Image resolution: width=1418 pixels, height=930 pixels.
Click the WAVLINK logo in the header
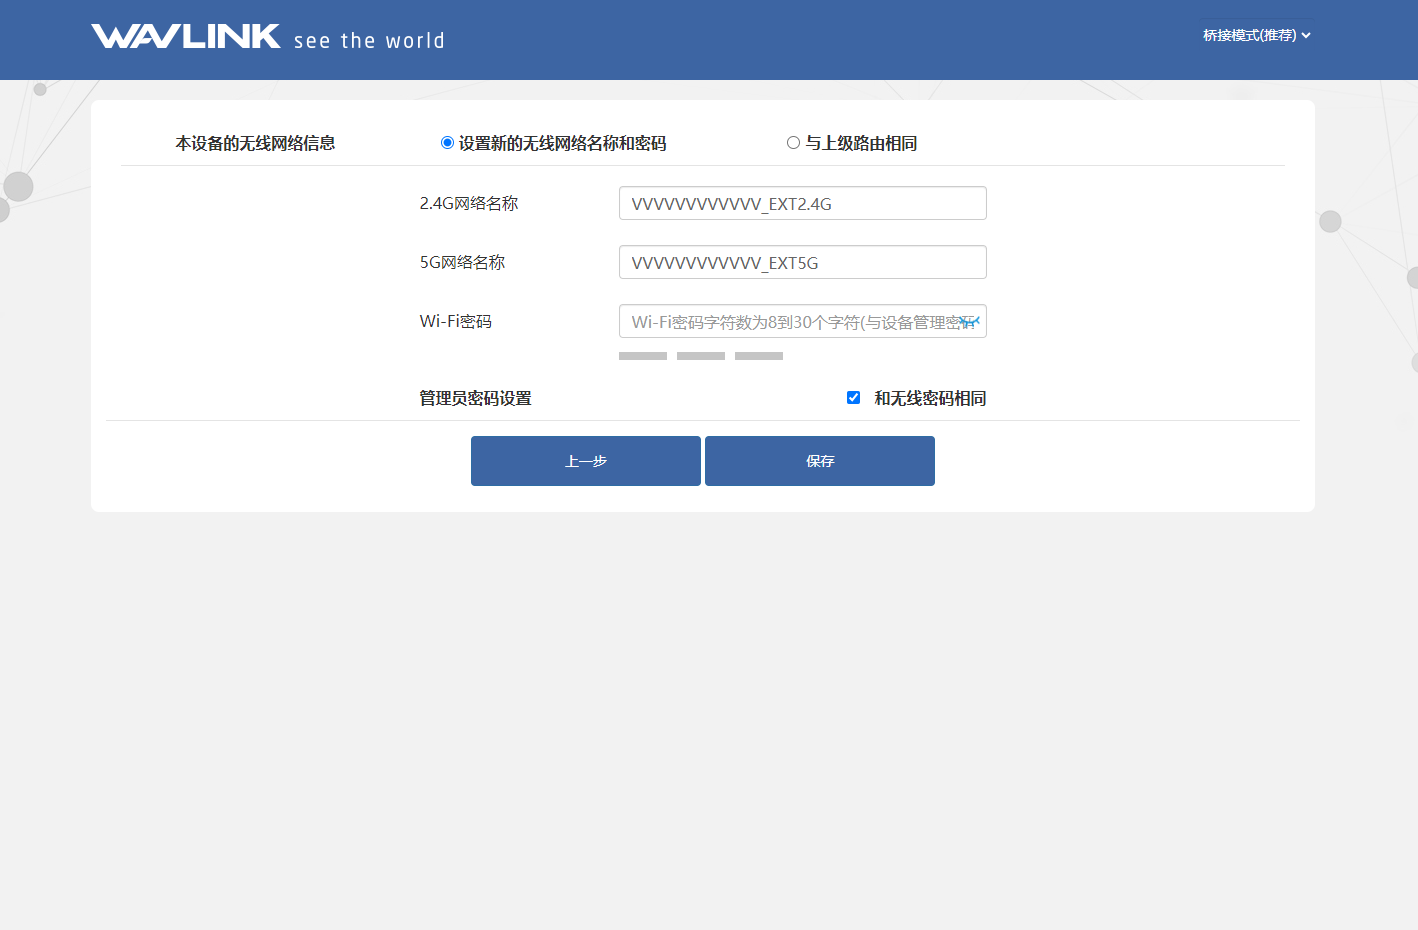click(186, 37)
